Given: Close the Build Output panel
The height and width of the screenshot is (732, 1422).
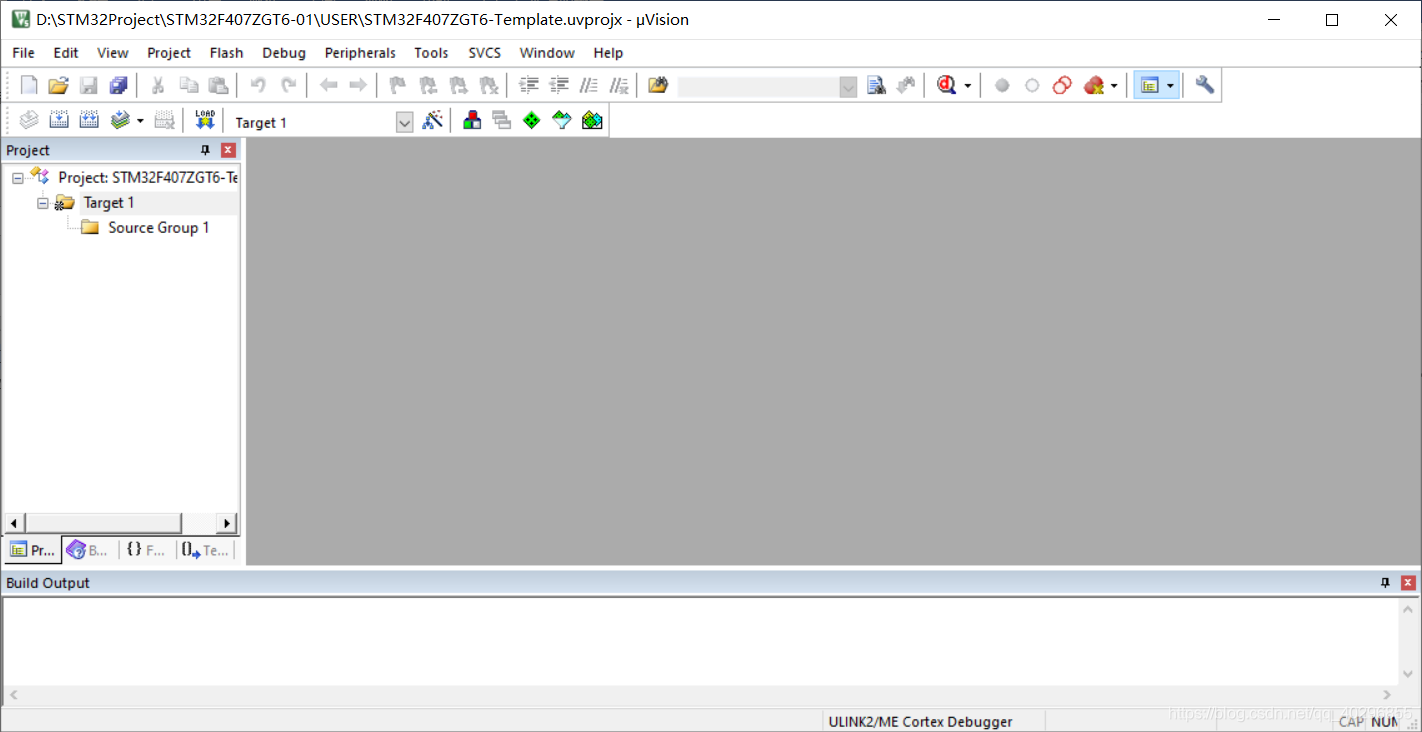Looking at the screenshot, I should (1408, 583).
